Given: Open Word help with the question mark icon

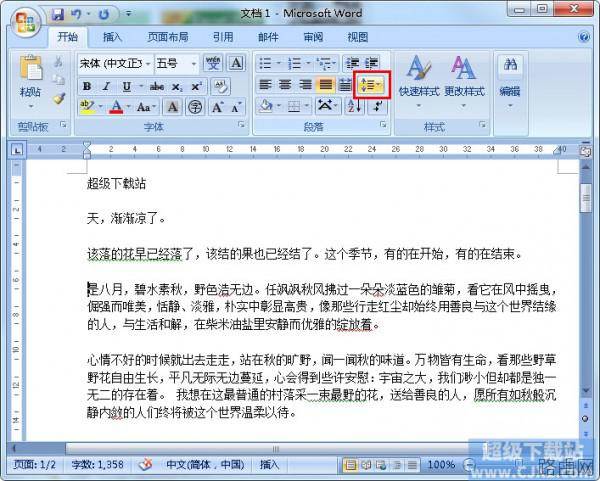Looking at the screenshot, I should tap(584, 37).
